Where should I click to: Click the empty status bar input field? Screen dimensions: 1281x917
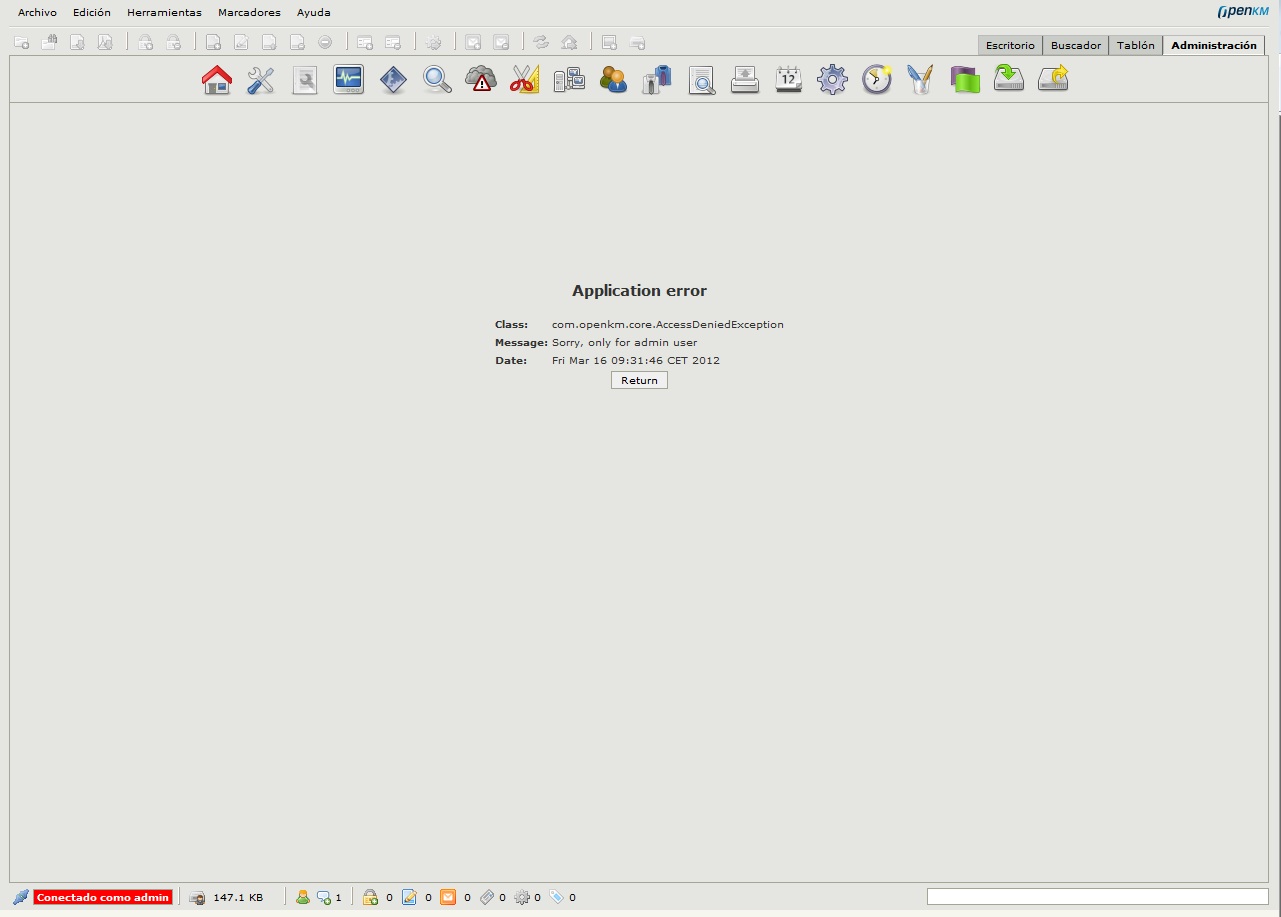click(1097, 897)
